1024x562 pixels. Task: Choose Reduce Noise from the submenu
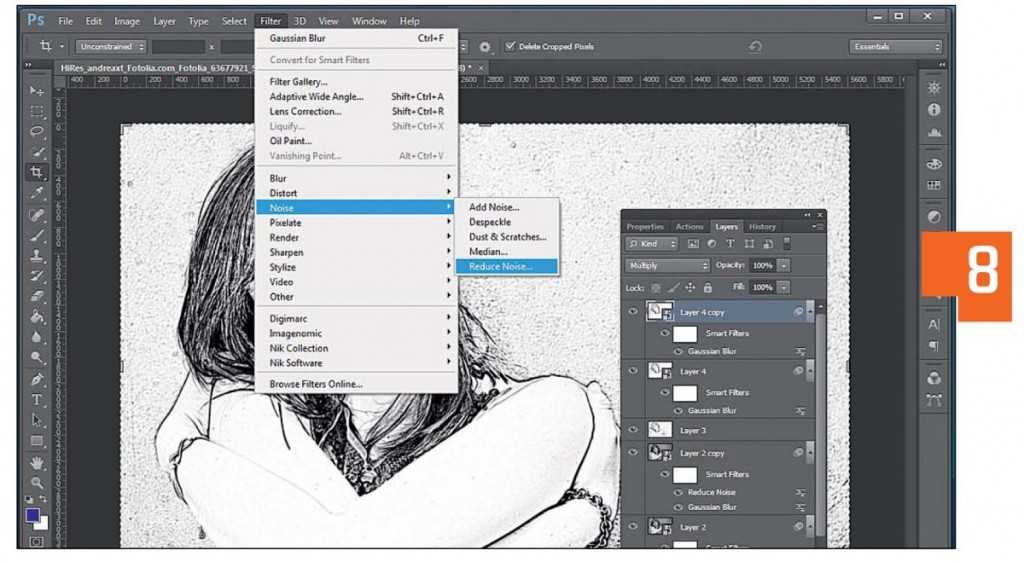pyautogui.click(x=501, y=267)
